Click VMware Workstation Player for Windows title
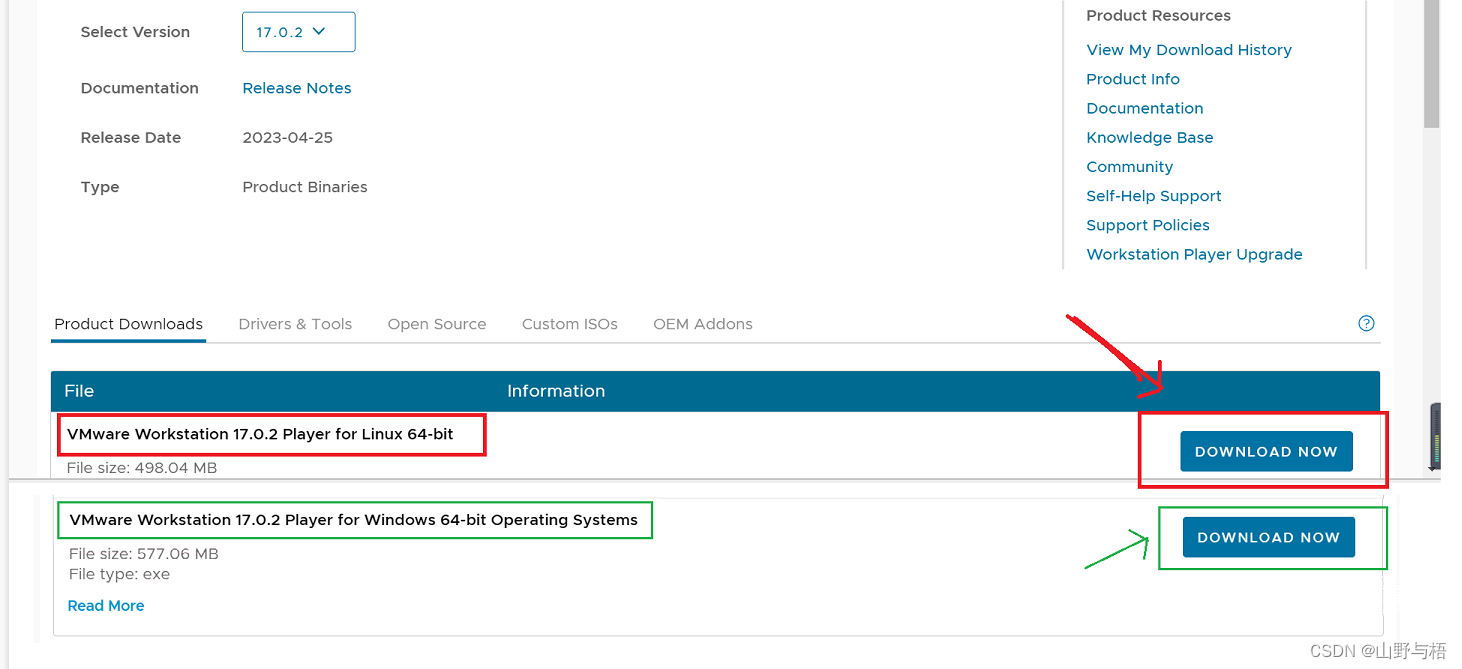 [x=353, y=520]
